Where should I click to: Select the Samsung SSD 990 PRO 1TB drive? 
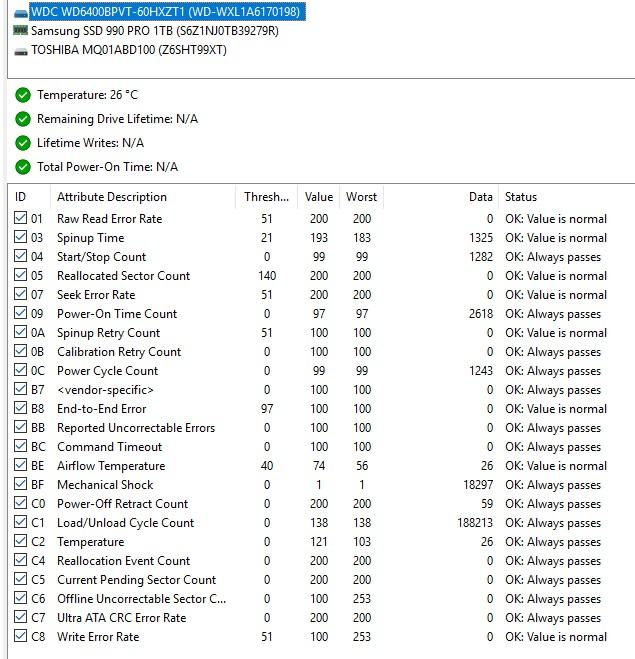point(155,31)
